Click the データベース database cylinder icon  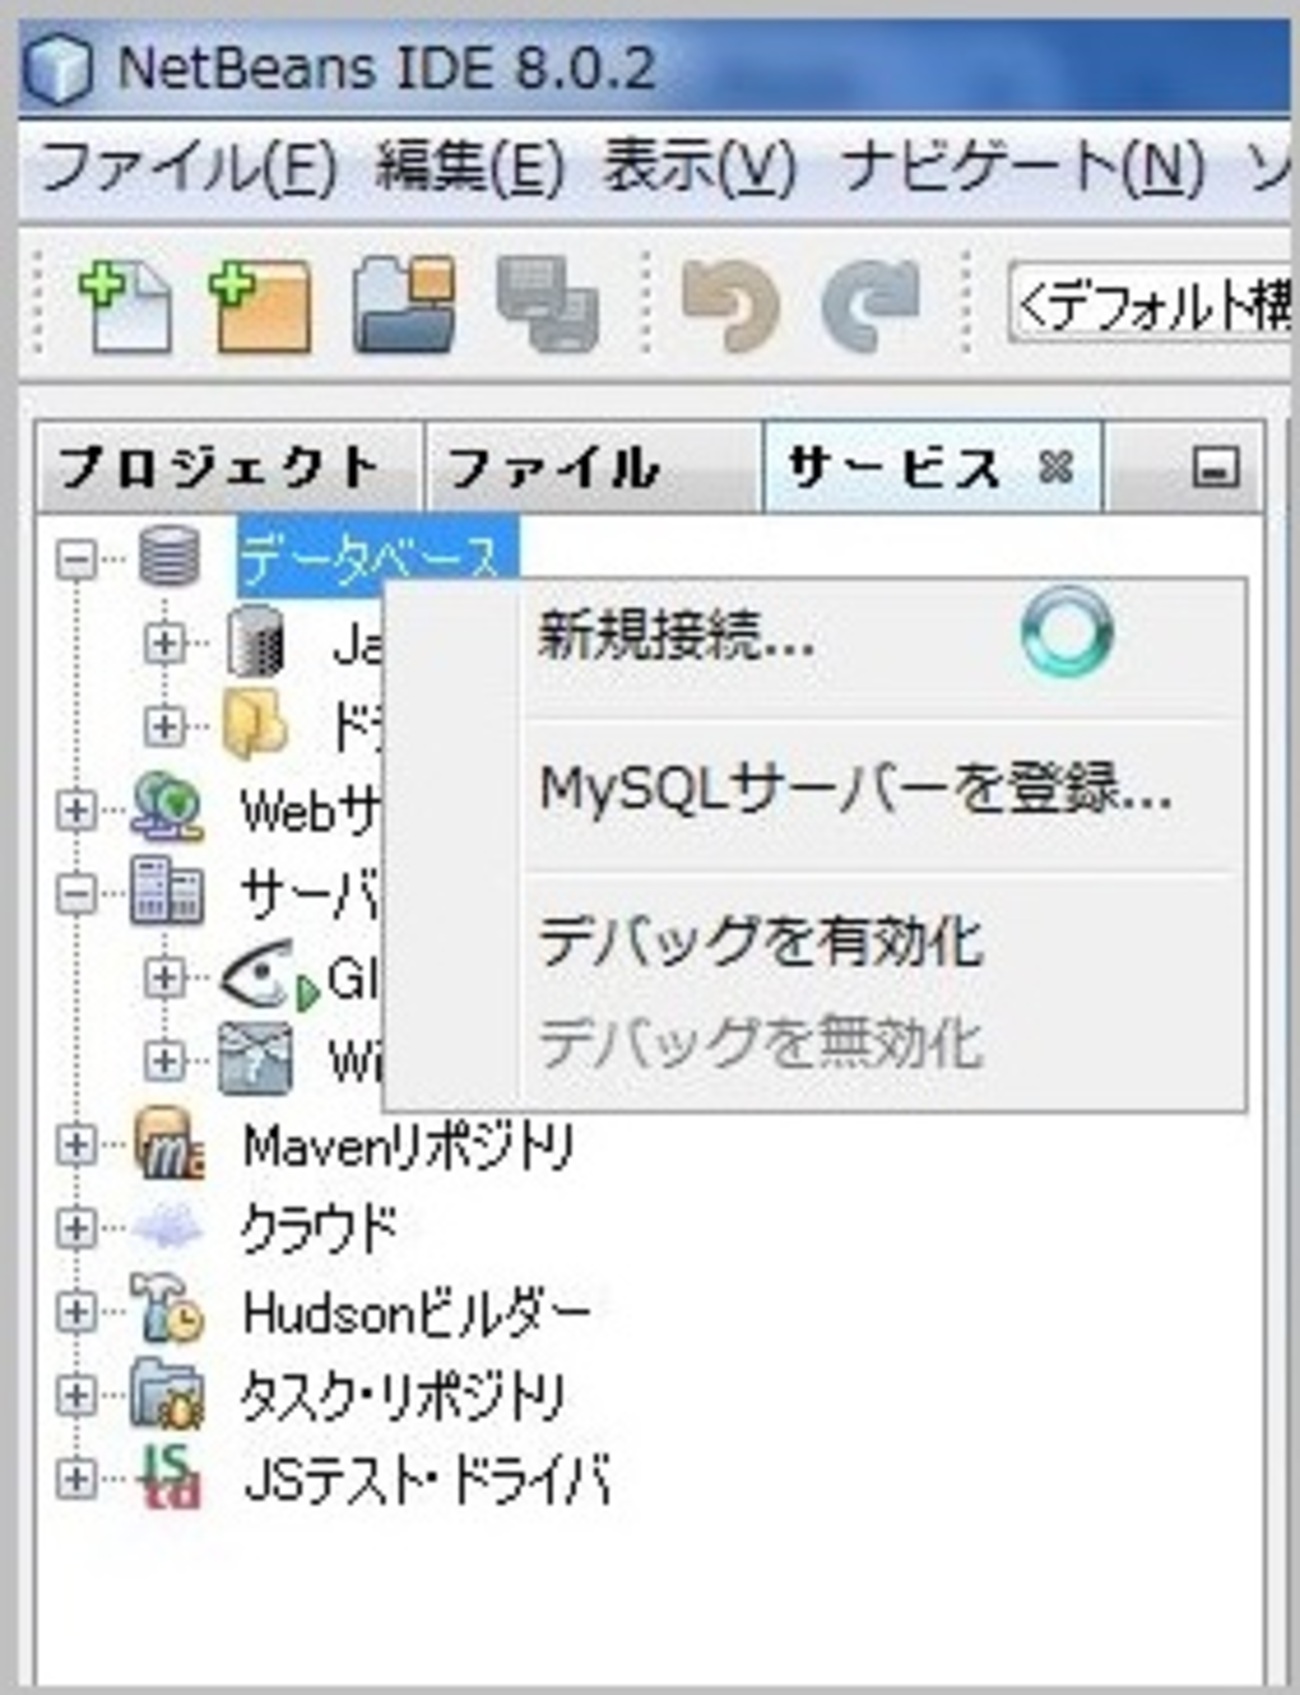169,556
